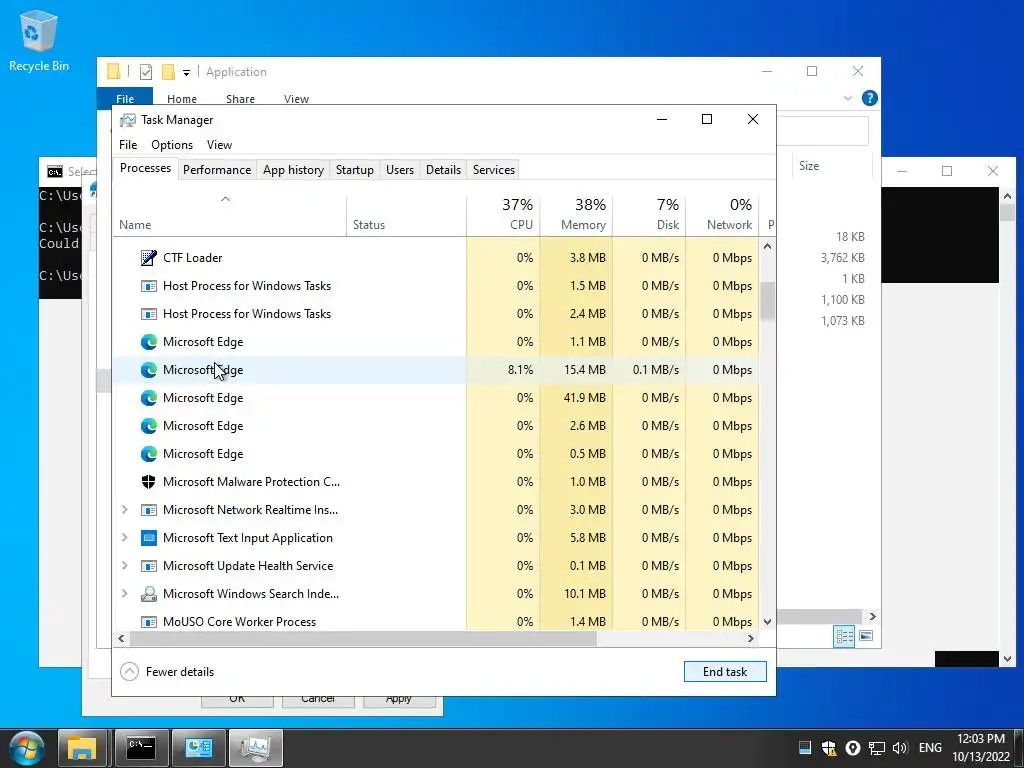Open the Explorer Home ribbon tab

click(182, 99)
